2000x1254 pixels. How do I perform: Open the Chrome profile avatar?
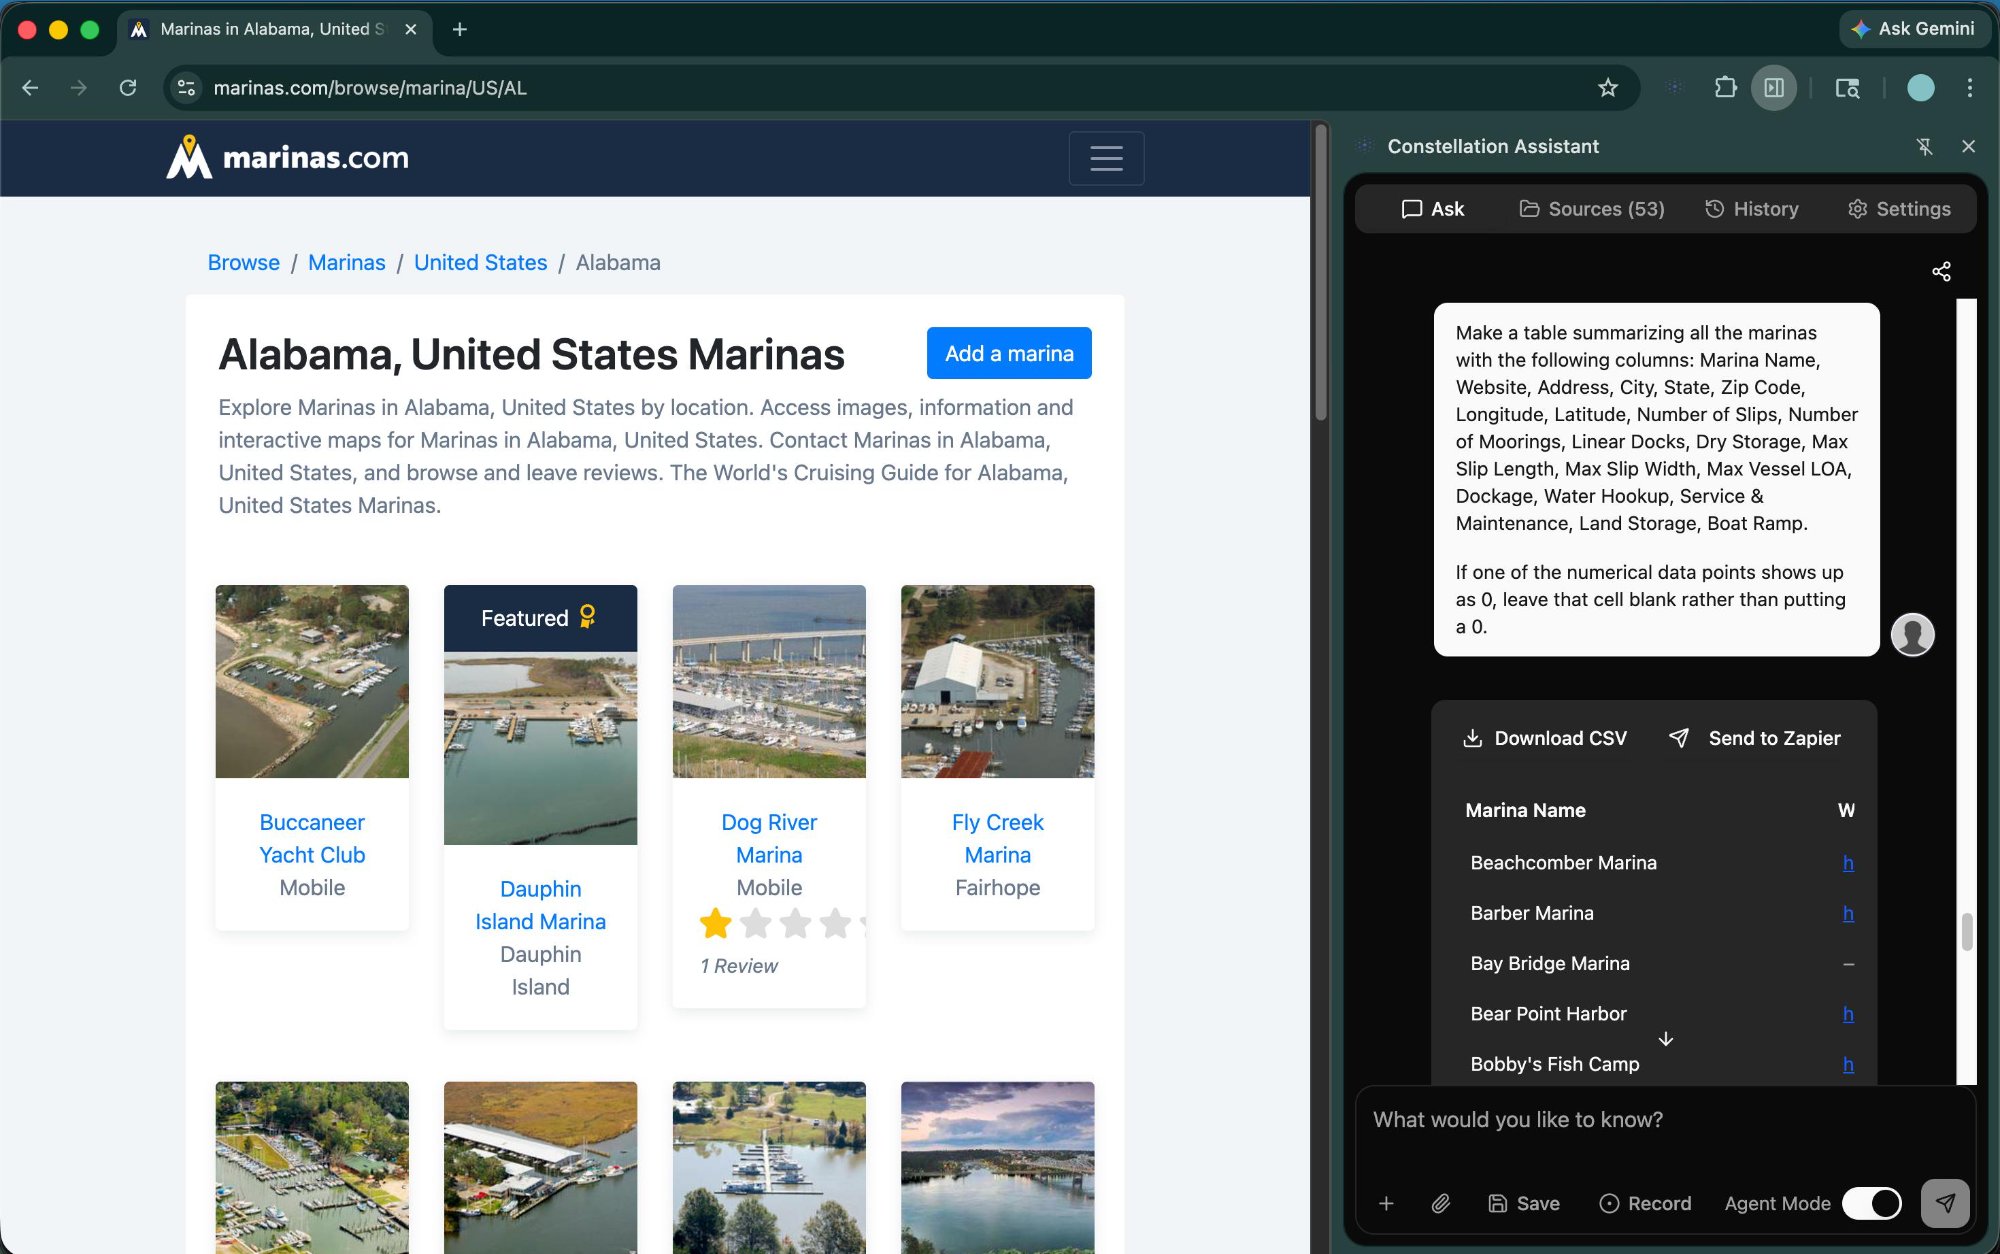click(x=1921, y=88)
